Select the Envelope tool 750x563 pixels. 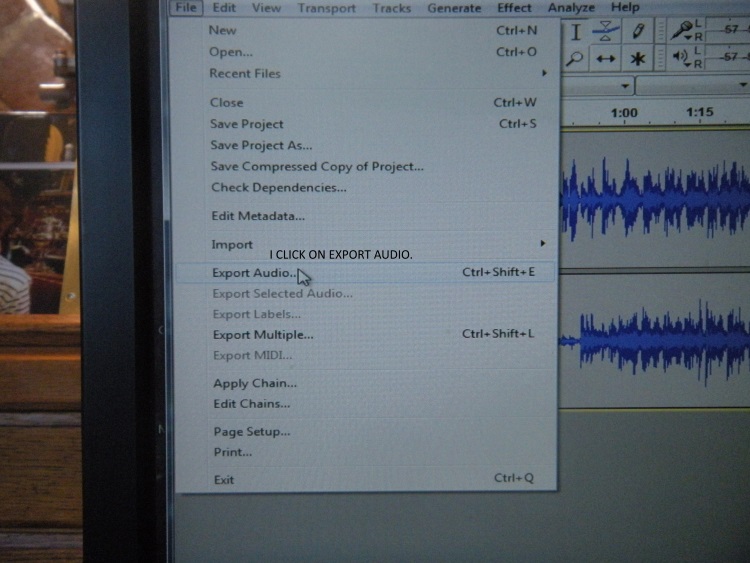click(x=606, y=31)
